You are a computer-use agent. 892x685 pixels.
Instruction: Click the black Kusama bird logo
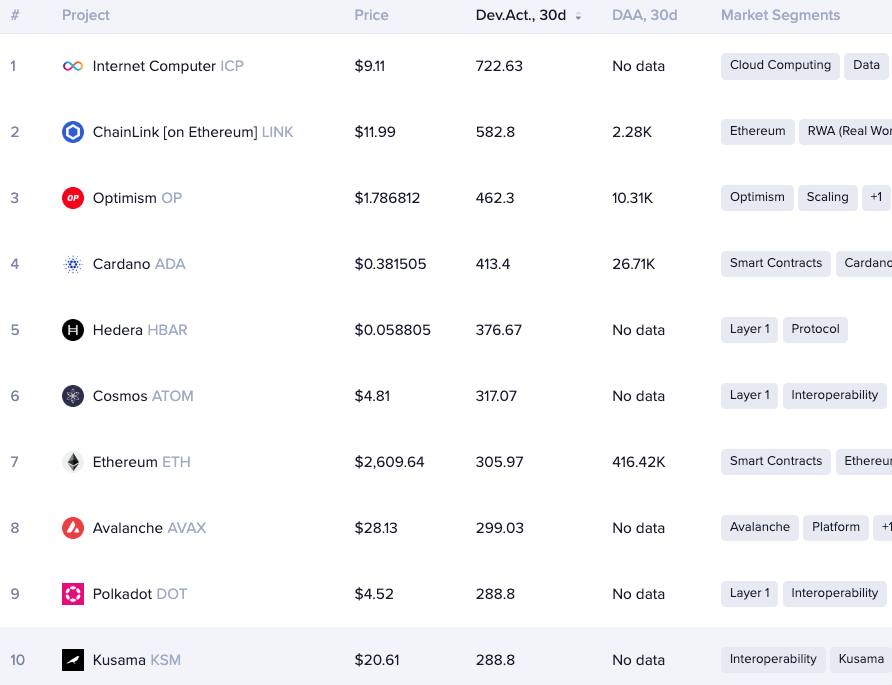[x=73, y=660]
